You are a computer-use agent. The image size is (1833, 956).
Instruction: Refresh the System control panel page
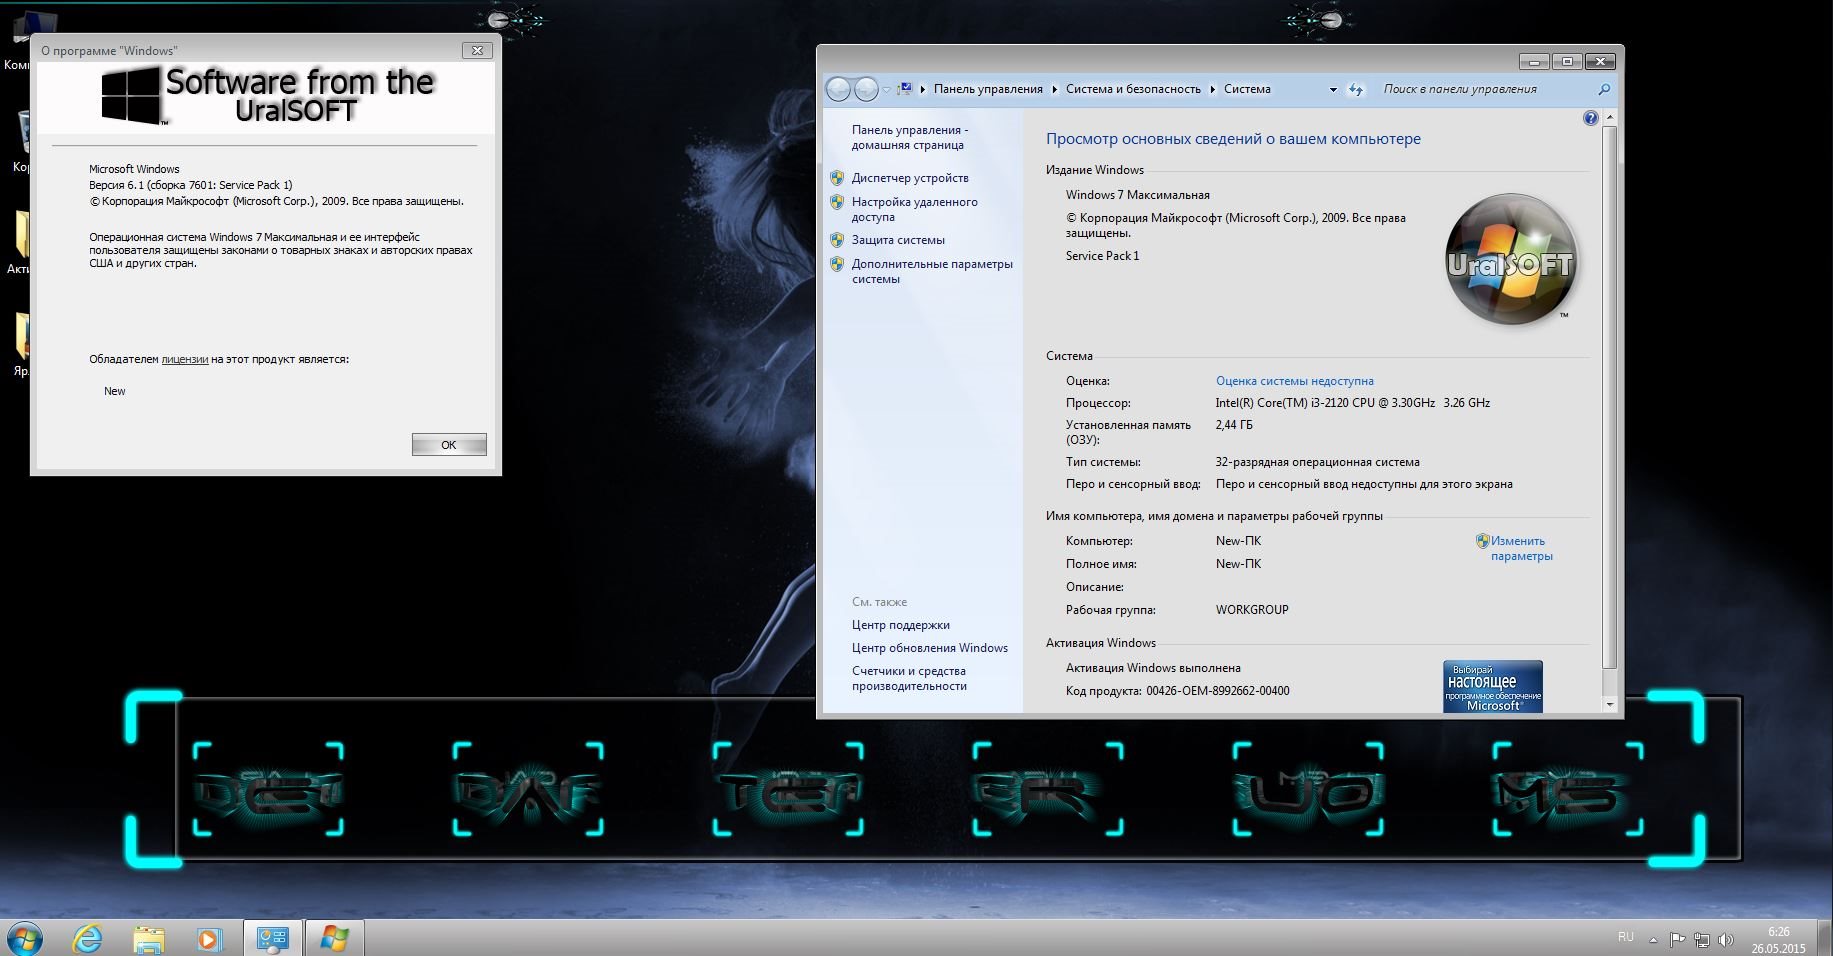pos(1356,90)
